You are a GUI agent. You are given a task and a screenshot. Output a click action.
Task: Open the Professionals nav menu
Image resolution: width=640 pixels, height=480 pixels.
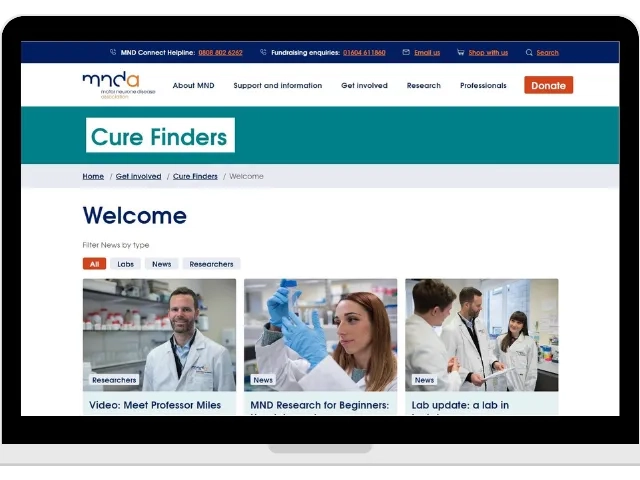[483, 86]
